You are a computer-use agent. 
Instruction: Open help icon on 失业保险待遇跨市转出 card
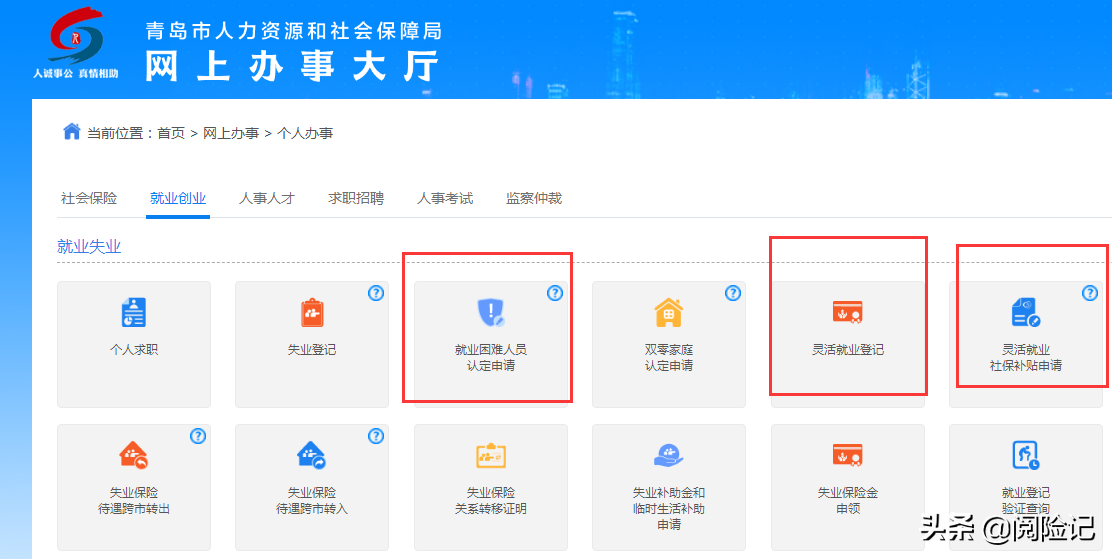coord(198,436)
